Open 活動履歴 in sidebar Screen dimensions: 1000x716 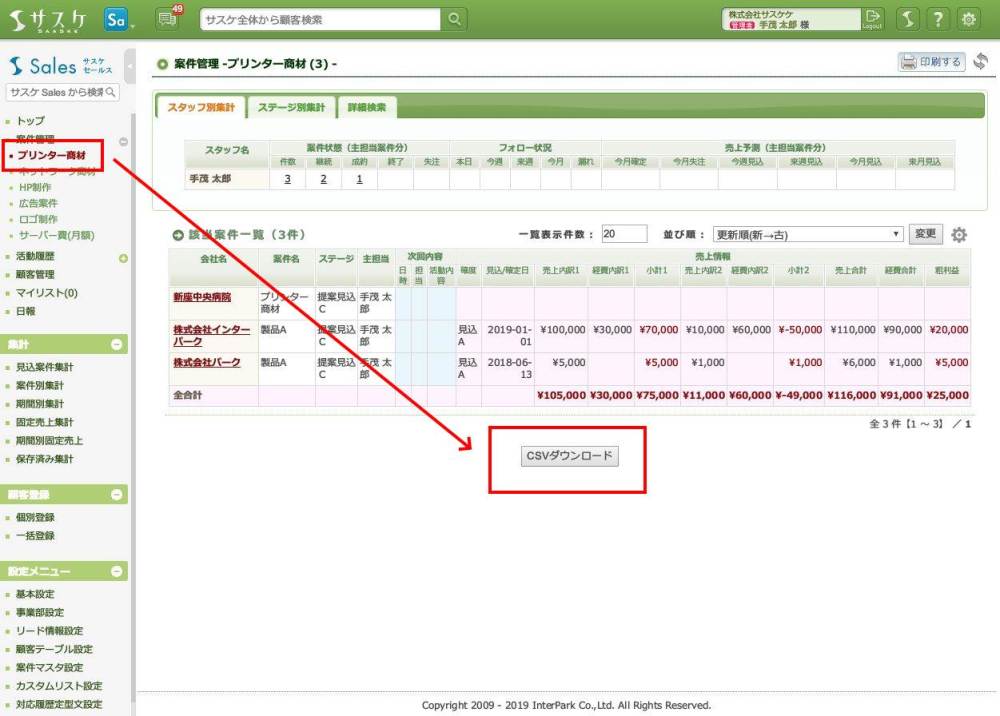click(x=35, y=256)
